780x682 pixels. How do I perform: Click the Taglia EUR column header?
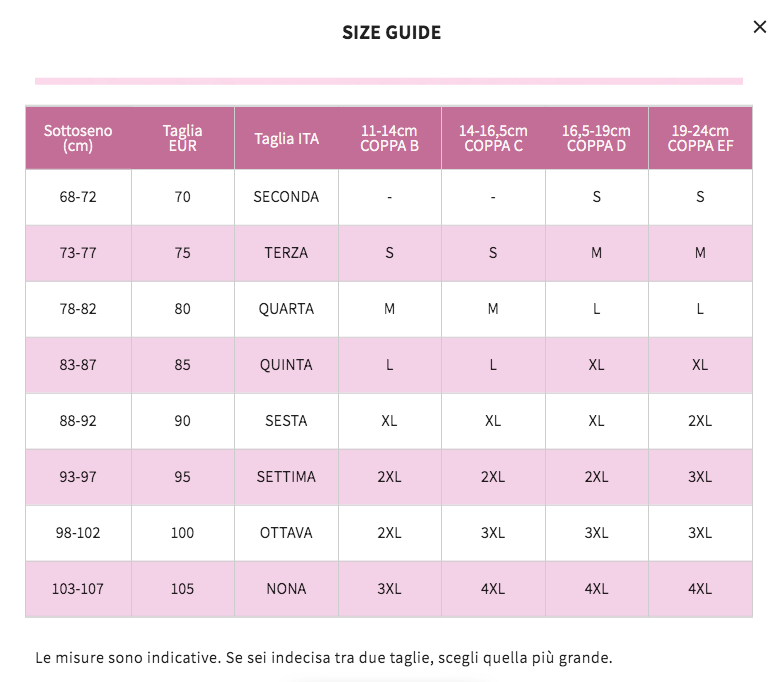pyautogui.click(x=182, y=138)
